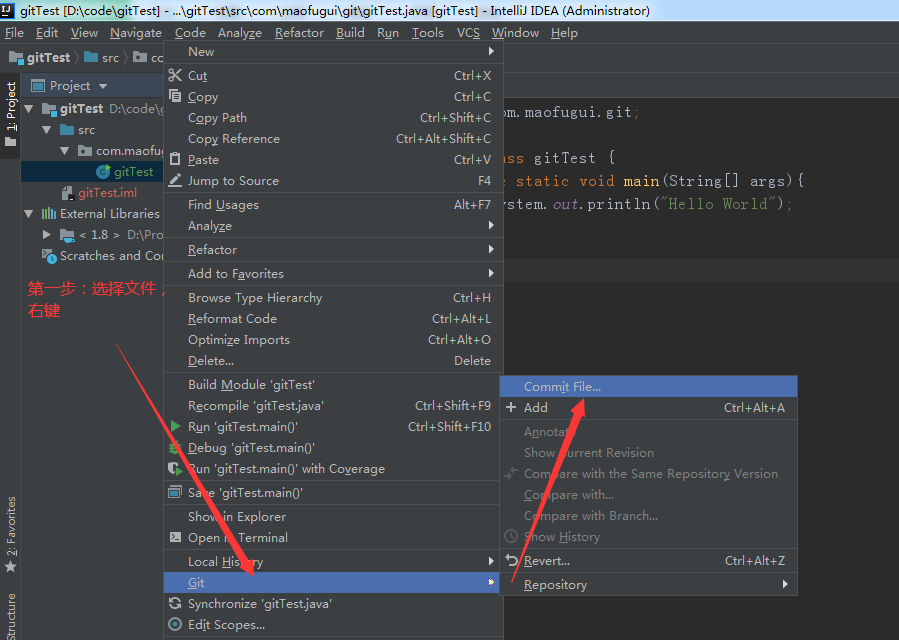The image size is (899, 640).
Task: Click the Copy icon in context menu
Action: (175, 96)
